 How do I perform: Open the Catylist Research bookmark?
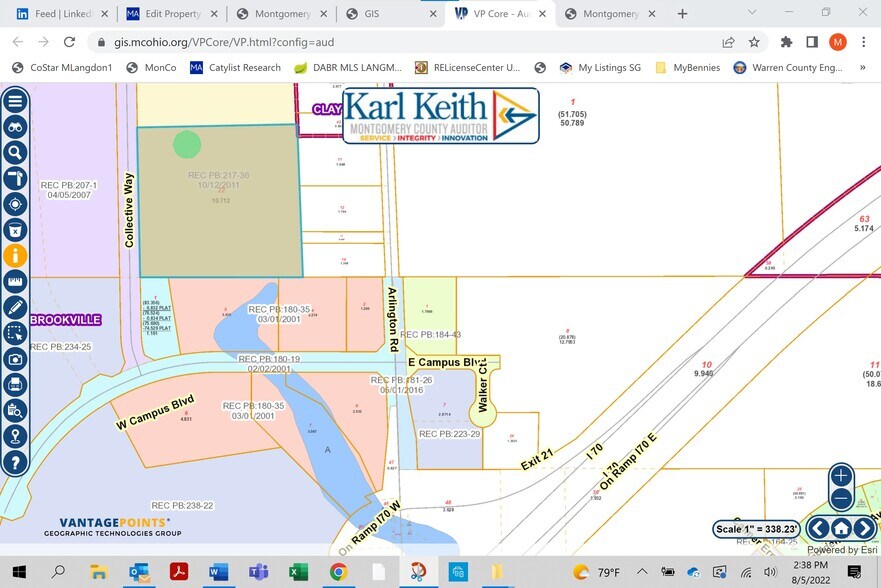[x=235, y=67]
